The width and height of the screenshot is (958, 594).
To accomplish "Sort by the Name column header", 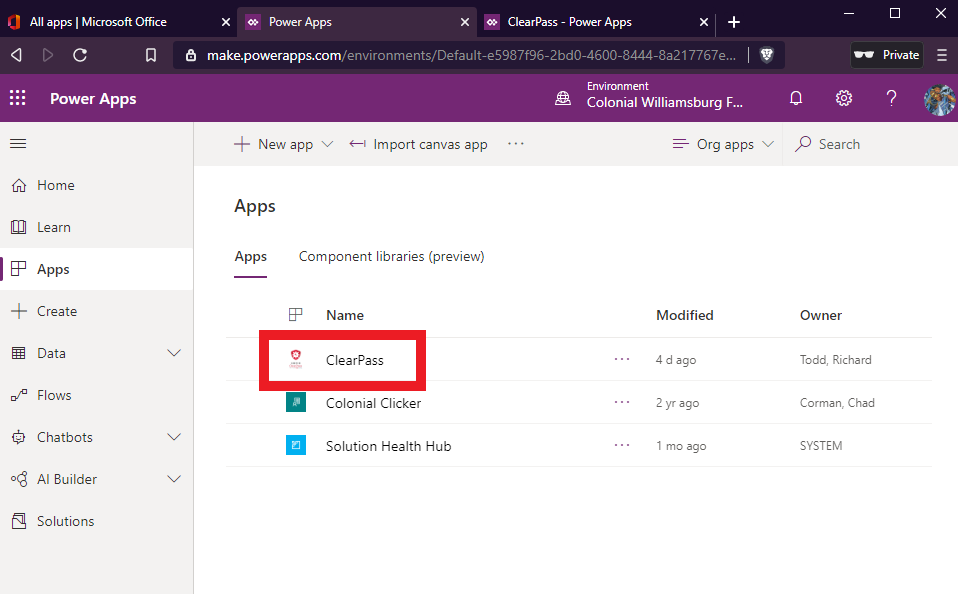I will click(345, 315).
